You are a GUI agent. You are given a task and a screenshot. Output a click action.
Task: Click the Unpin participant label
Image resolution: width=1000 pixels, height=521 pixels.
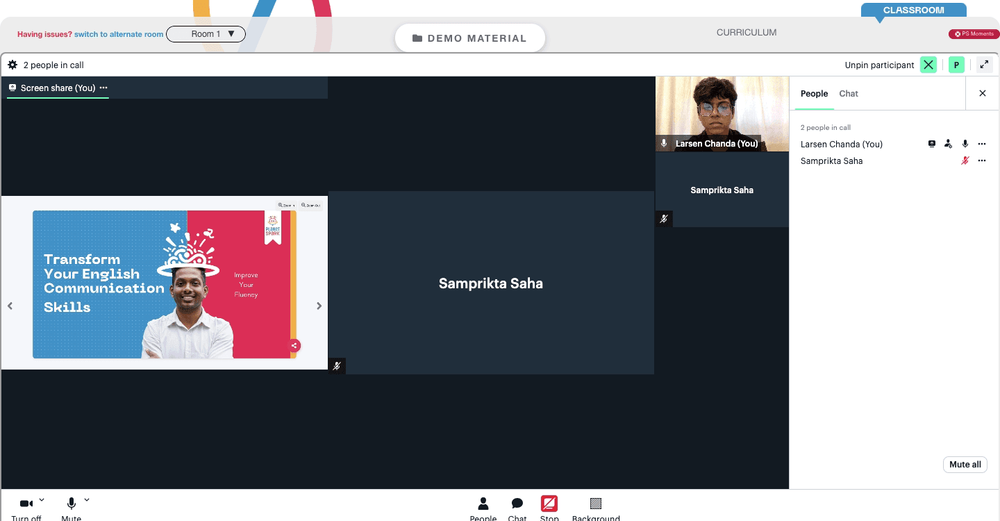coord(879,65)
